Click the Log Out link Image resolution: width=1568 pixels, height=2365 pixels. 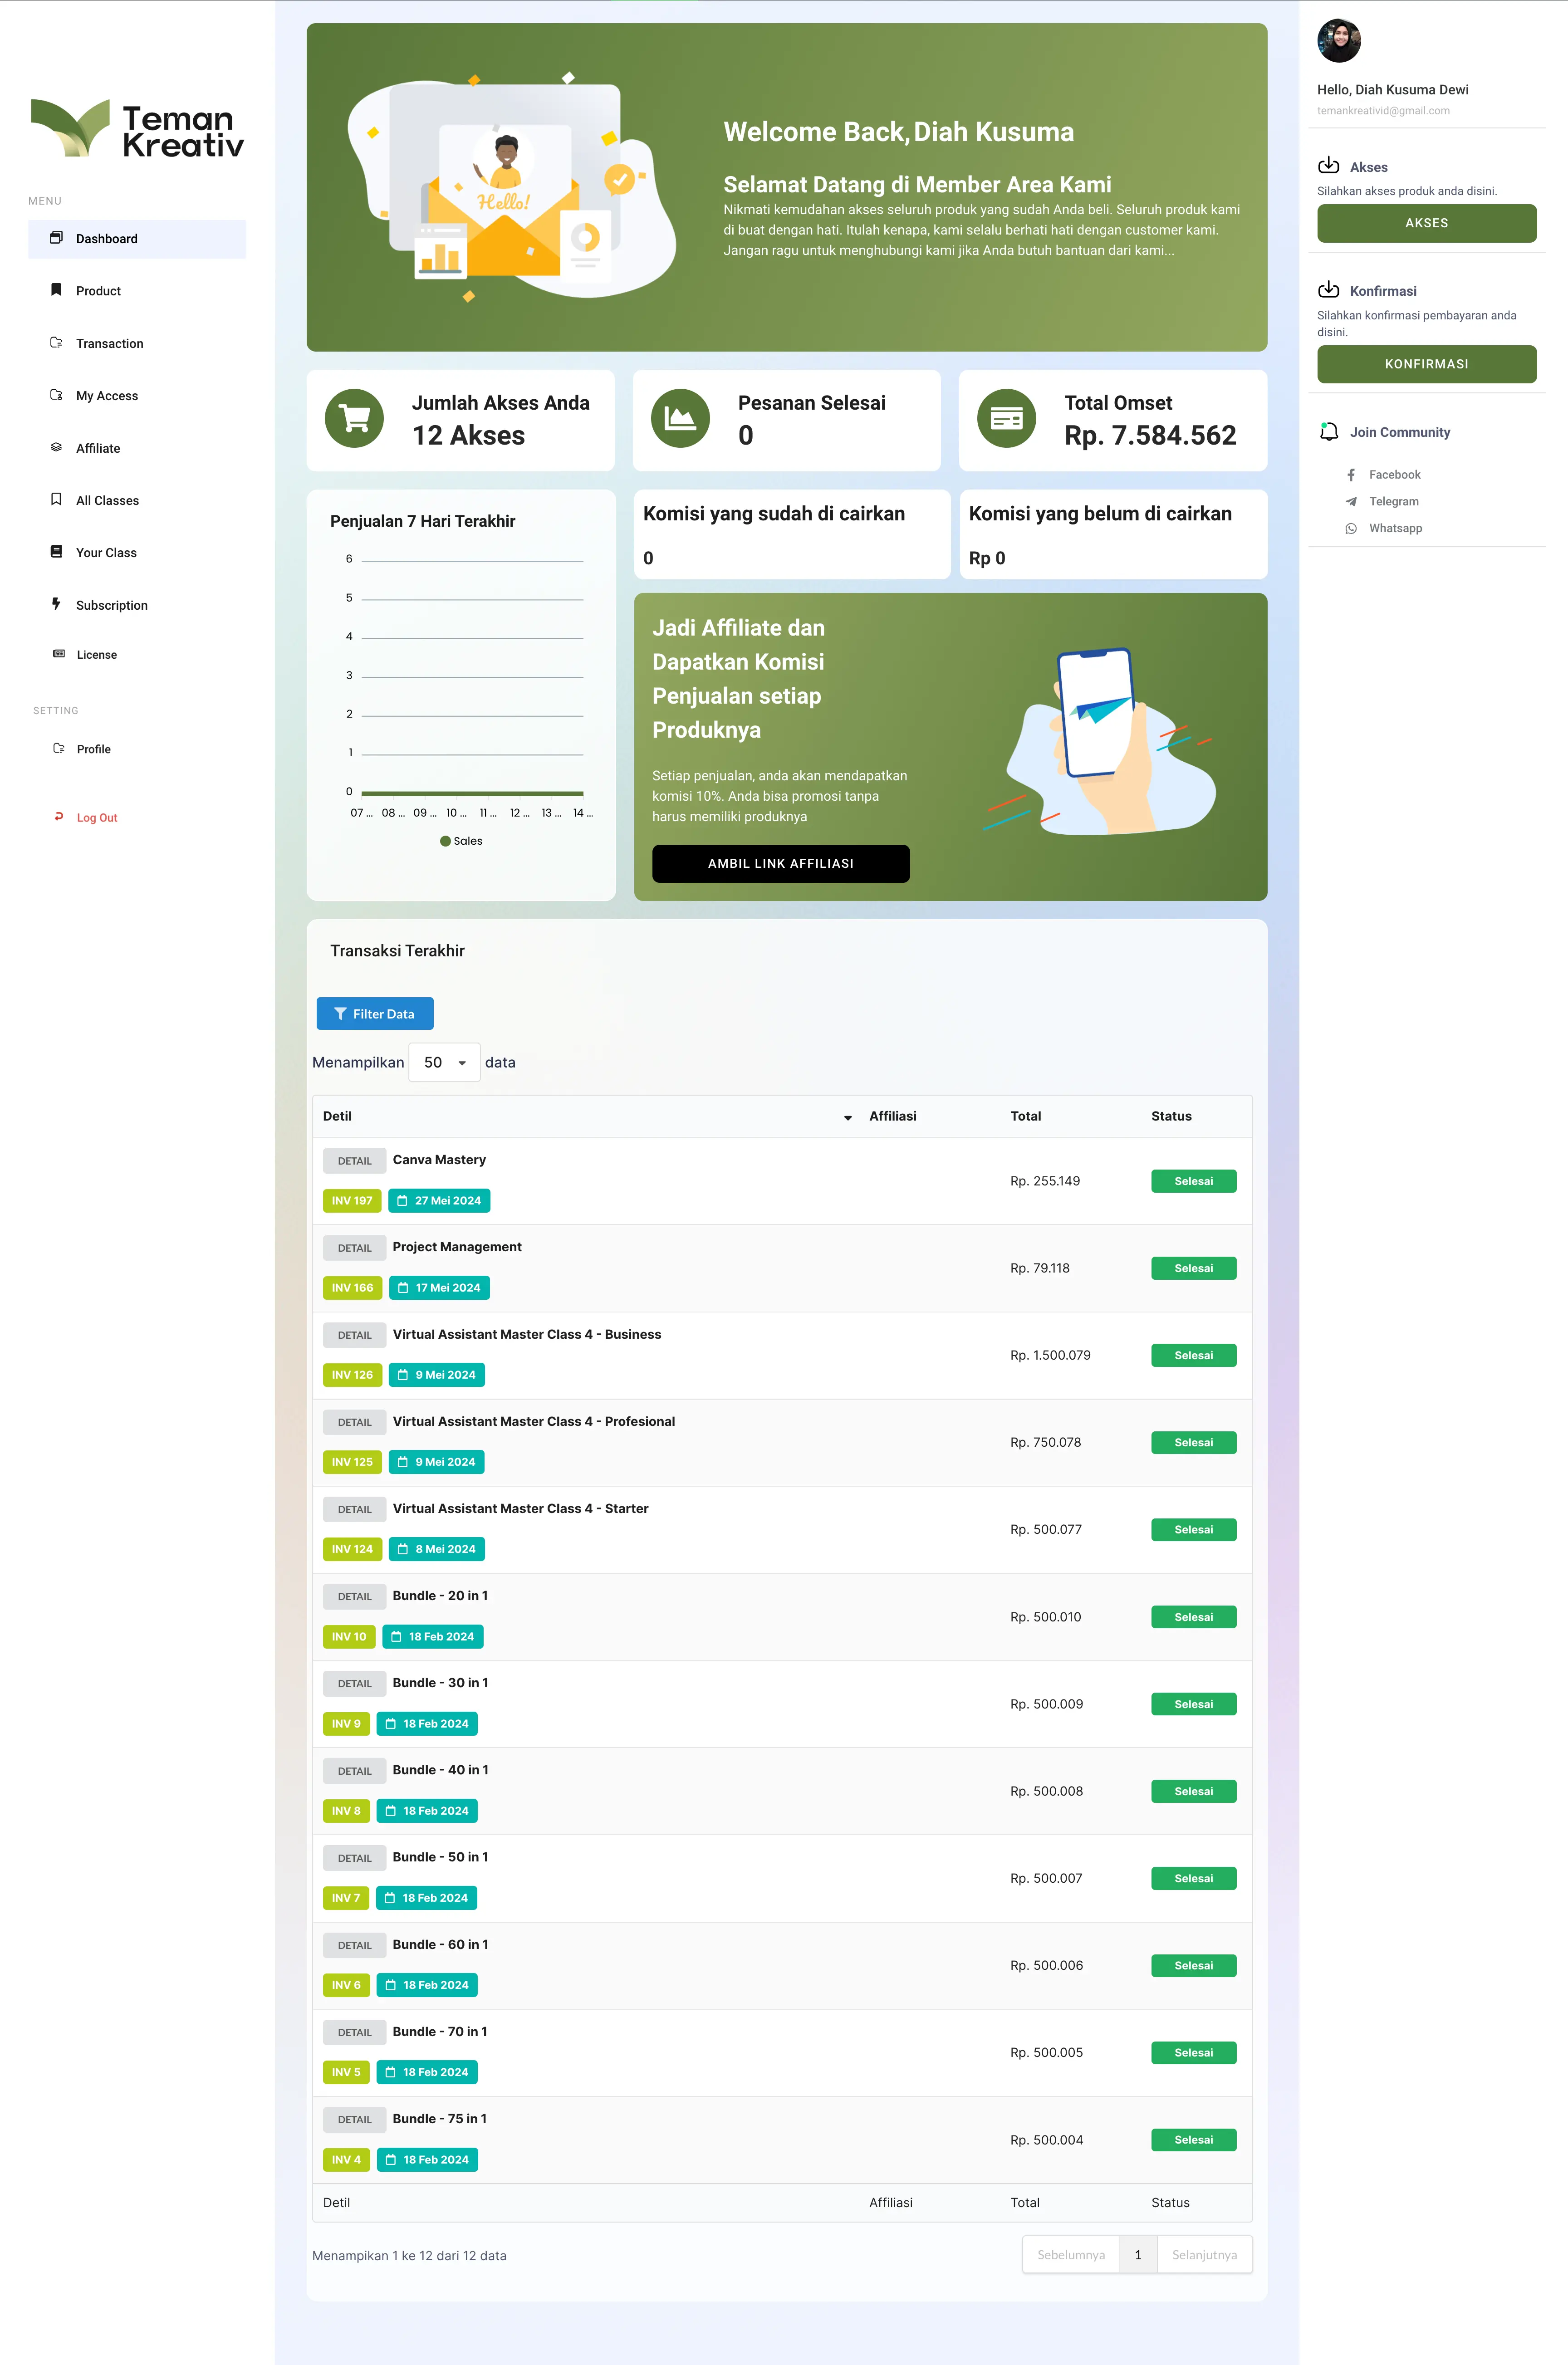97,818
